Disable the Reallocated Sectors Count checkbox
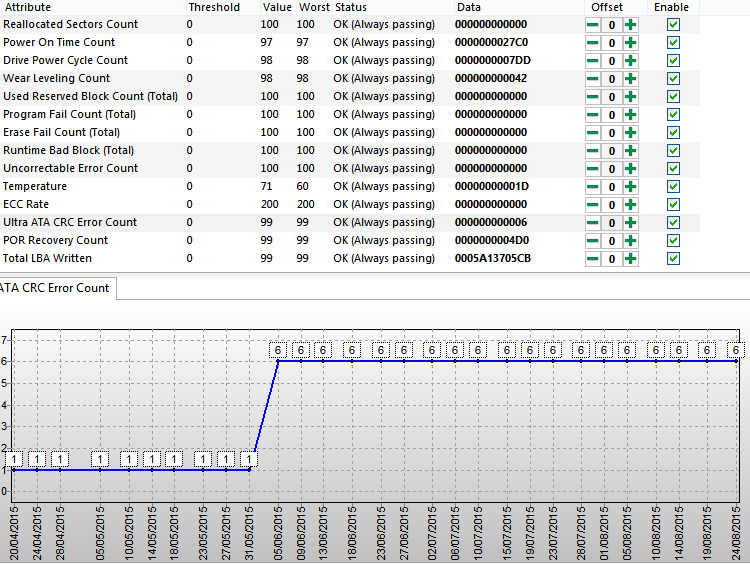The height and width of the screenshot is (564, 750). [x=673, y=24]
